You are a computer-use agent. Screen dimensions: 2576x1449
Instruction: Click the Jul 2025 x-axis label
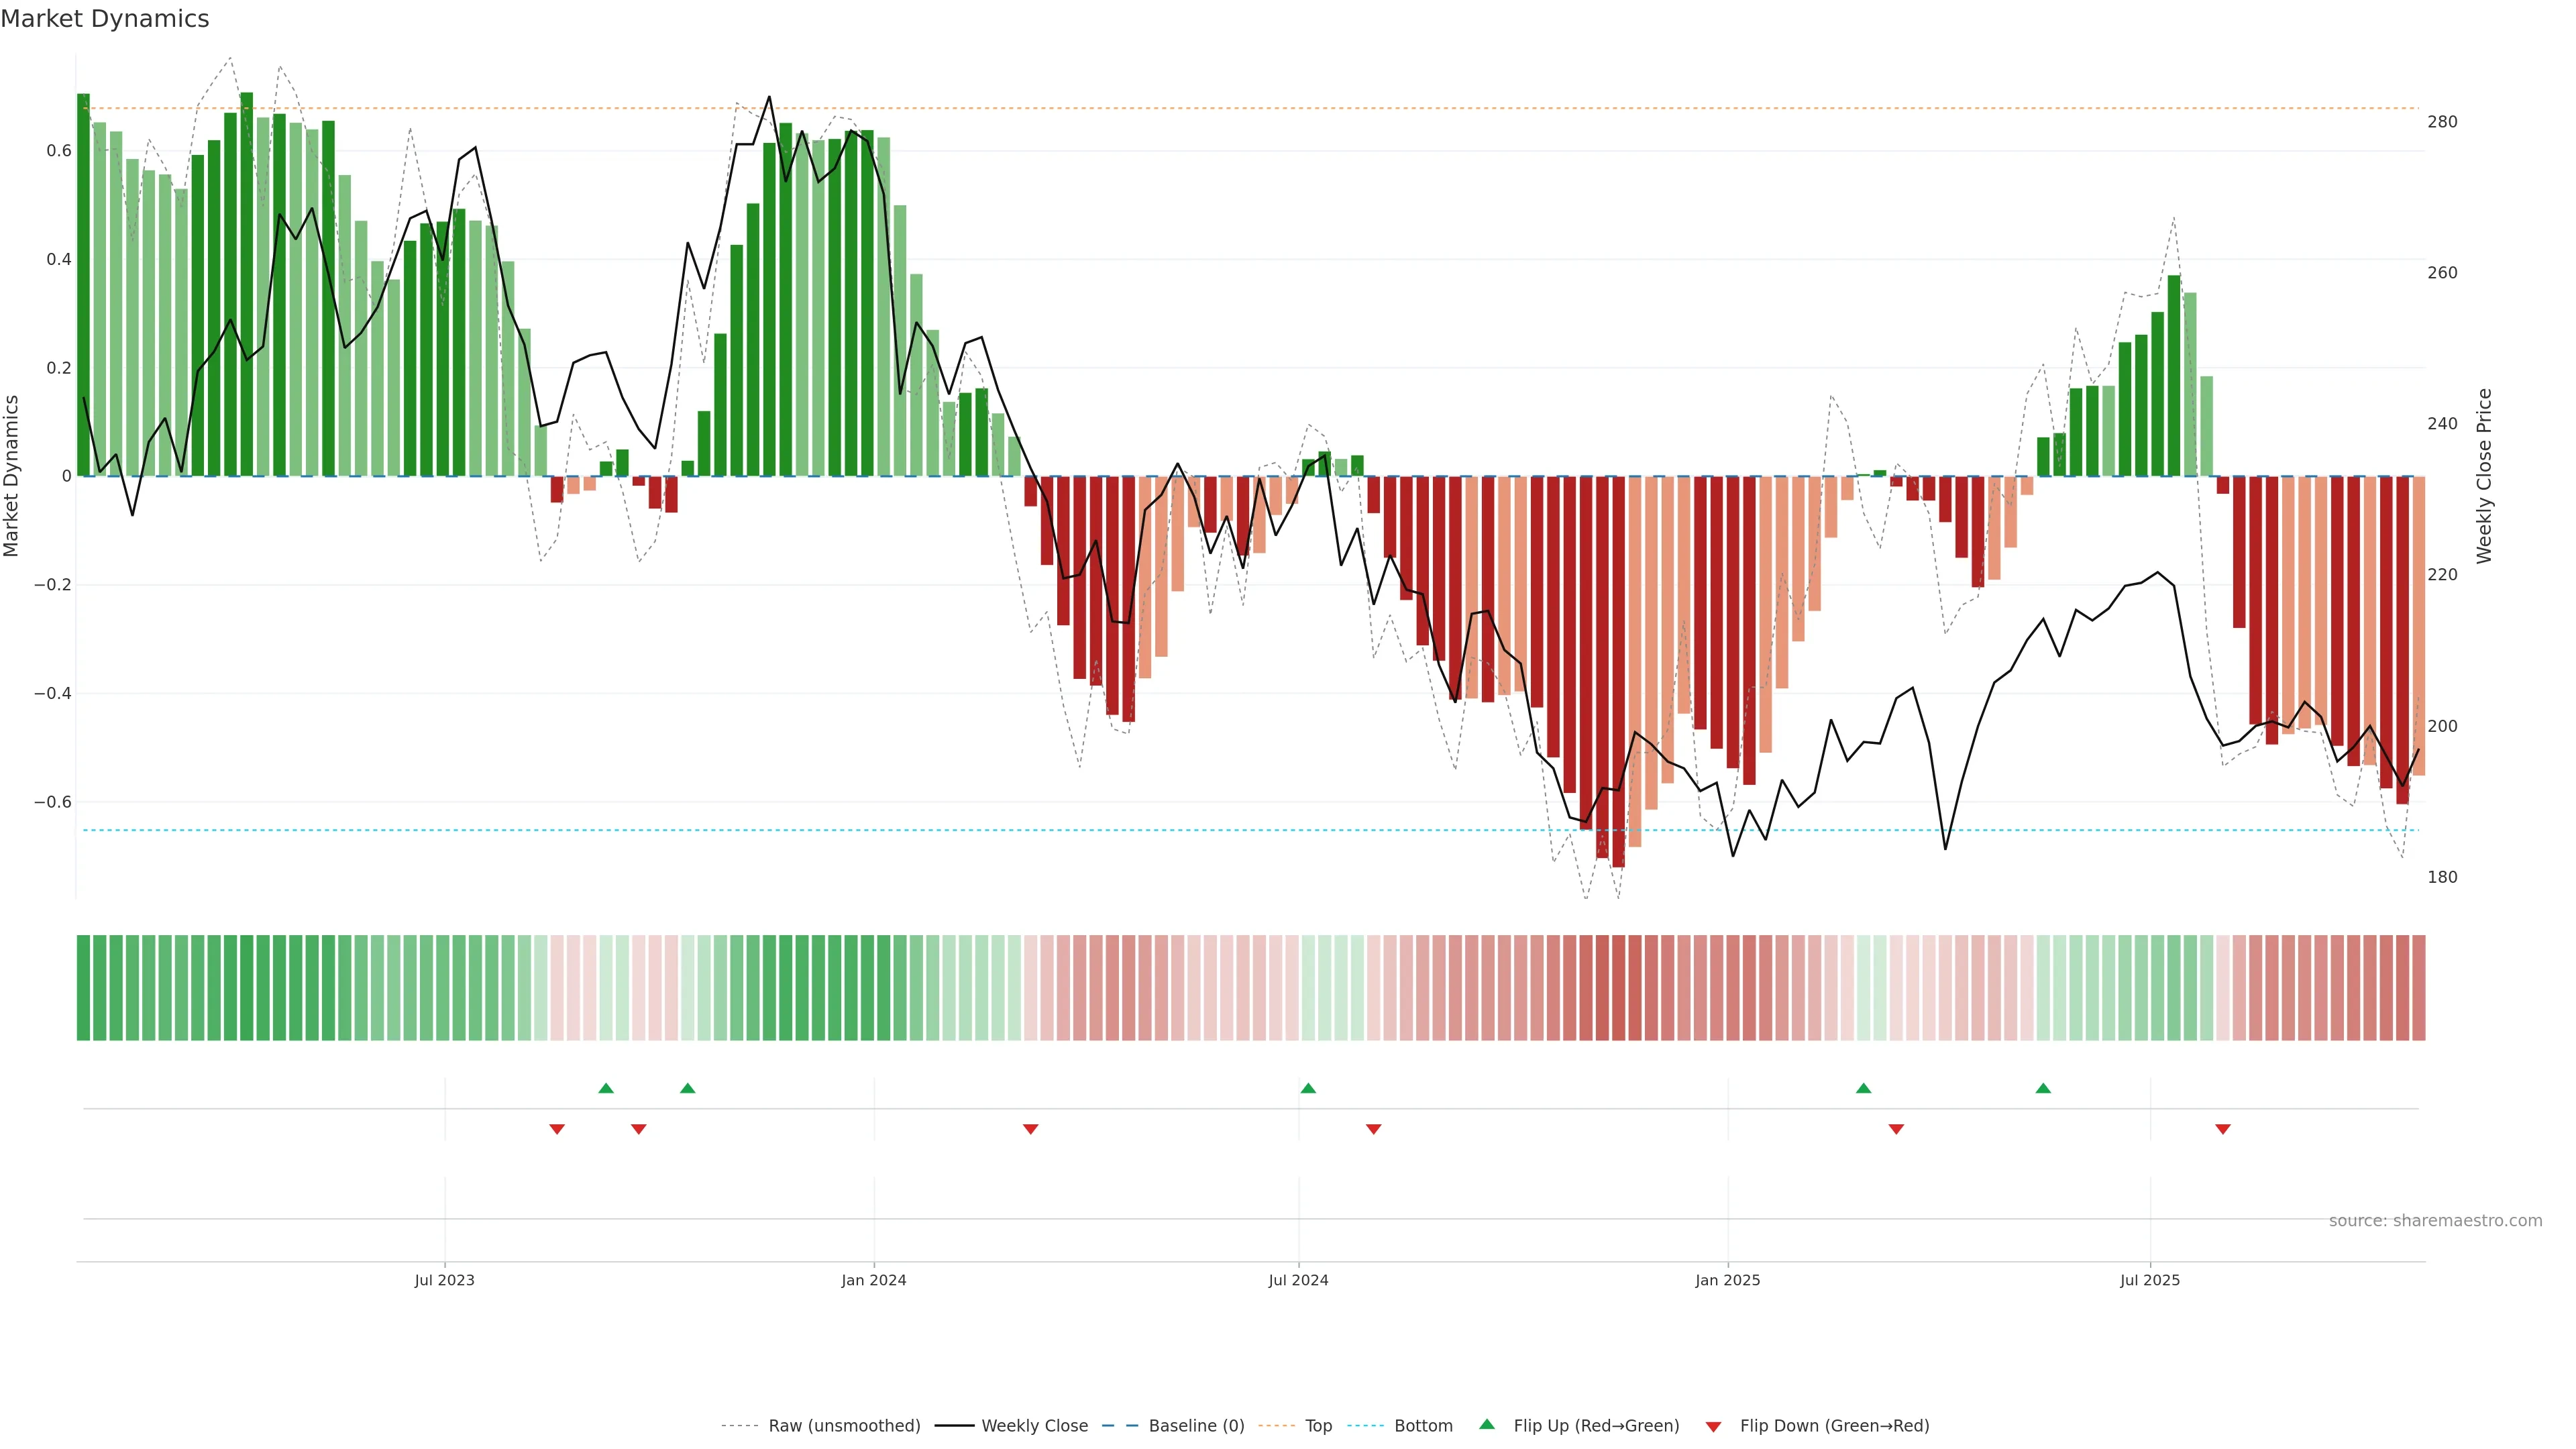(x=2149, y=1280)
